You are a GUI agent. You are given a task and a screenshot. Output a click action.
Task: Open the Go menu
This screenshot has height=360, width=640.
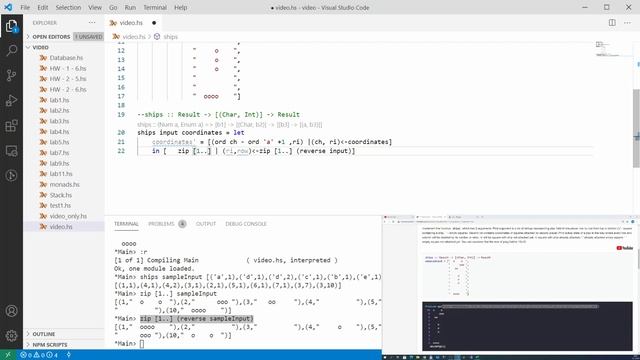point(113,7)
